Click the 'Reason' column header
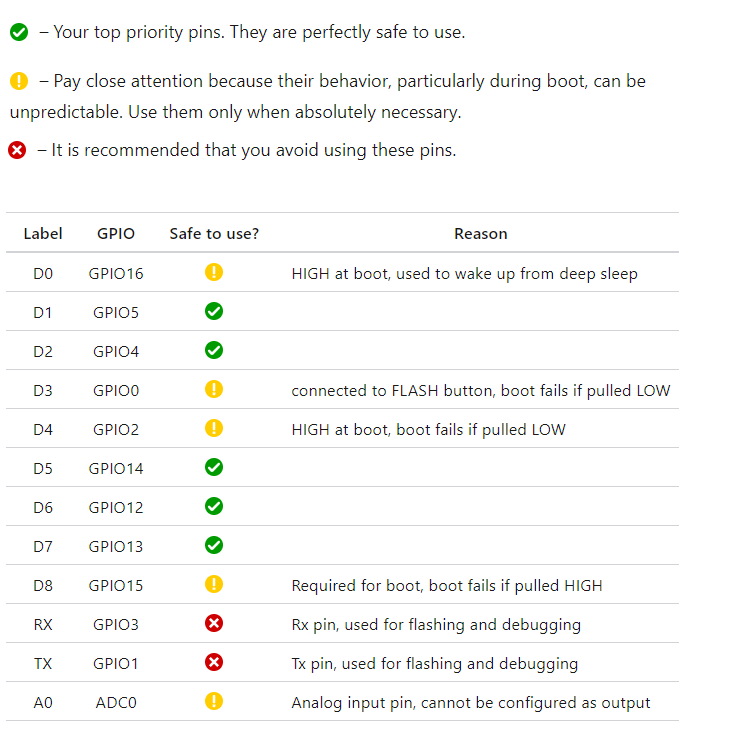 (x=481, y=234)
